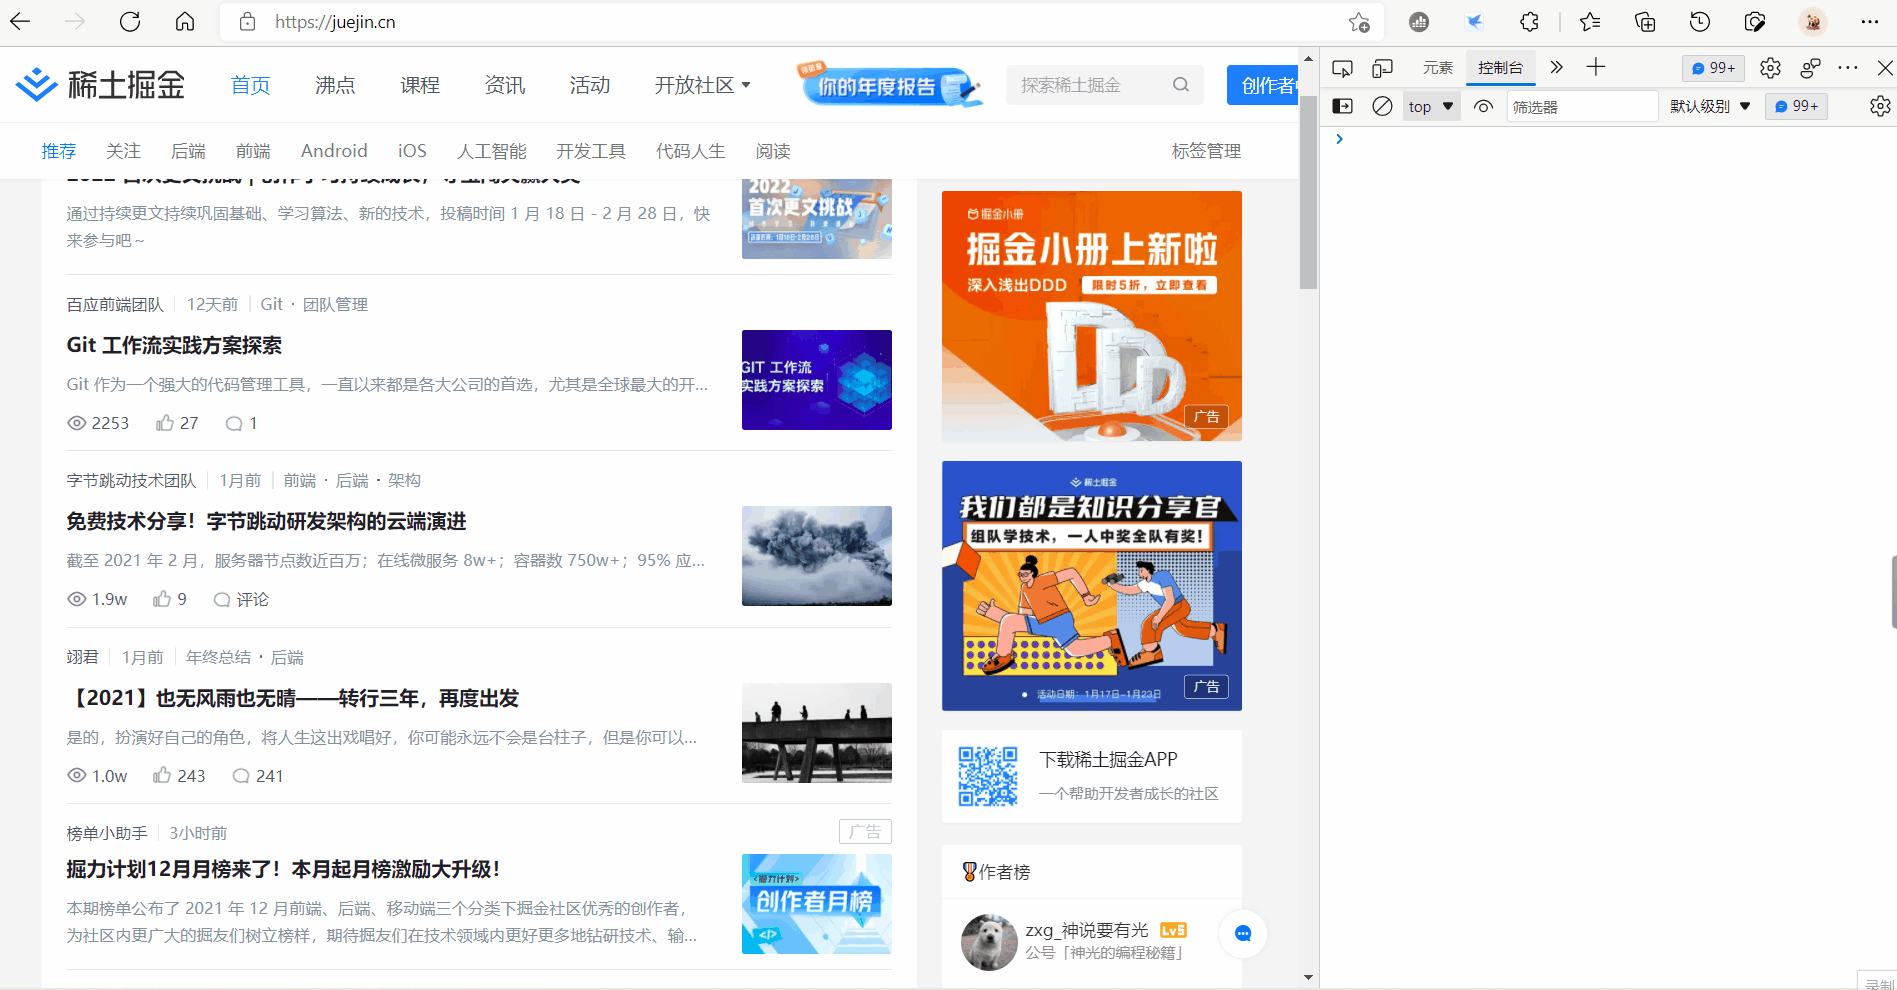Activate DevTools inspect element icon
Viewport: 1897px width, 990px height.
[1343, 68]
